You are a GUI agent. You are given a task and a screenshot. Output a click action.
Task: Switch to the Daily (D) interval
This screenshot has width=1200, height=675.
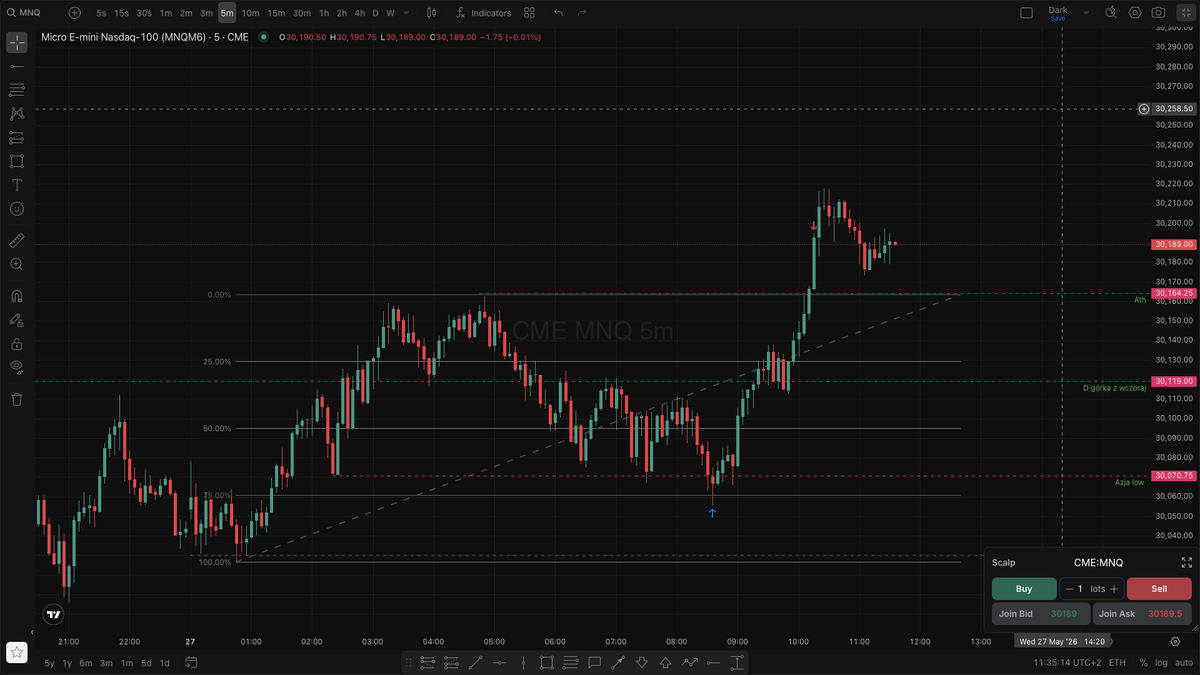click(375, 13)
